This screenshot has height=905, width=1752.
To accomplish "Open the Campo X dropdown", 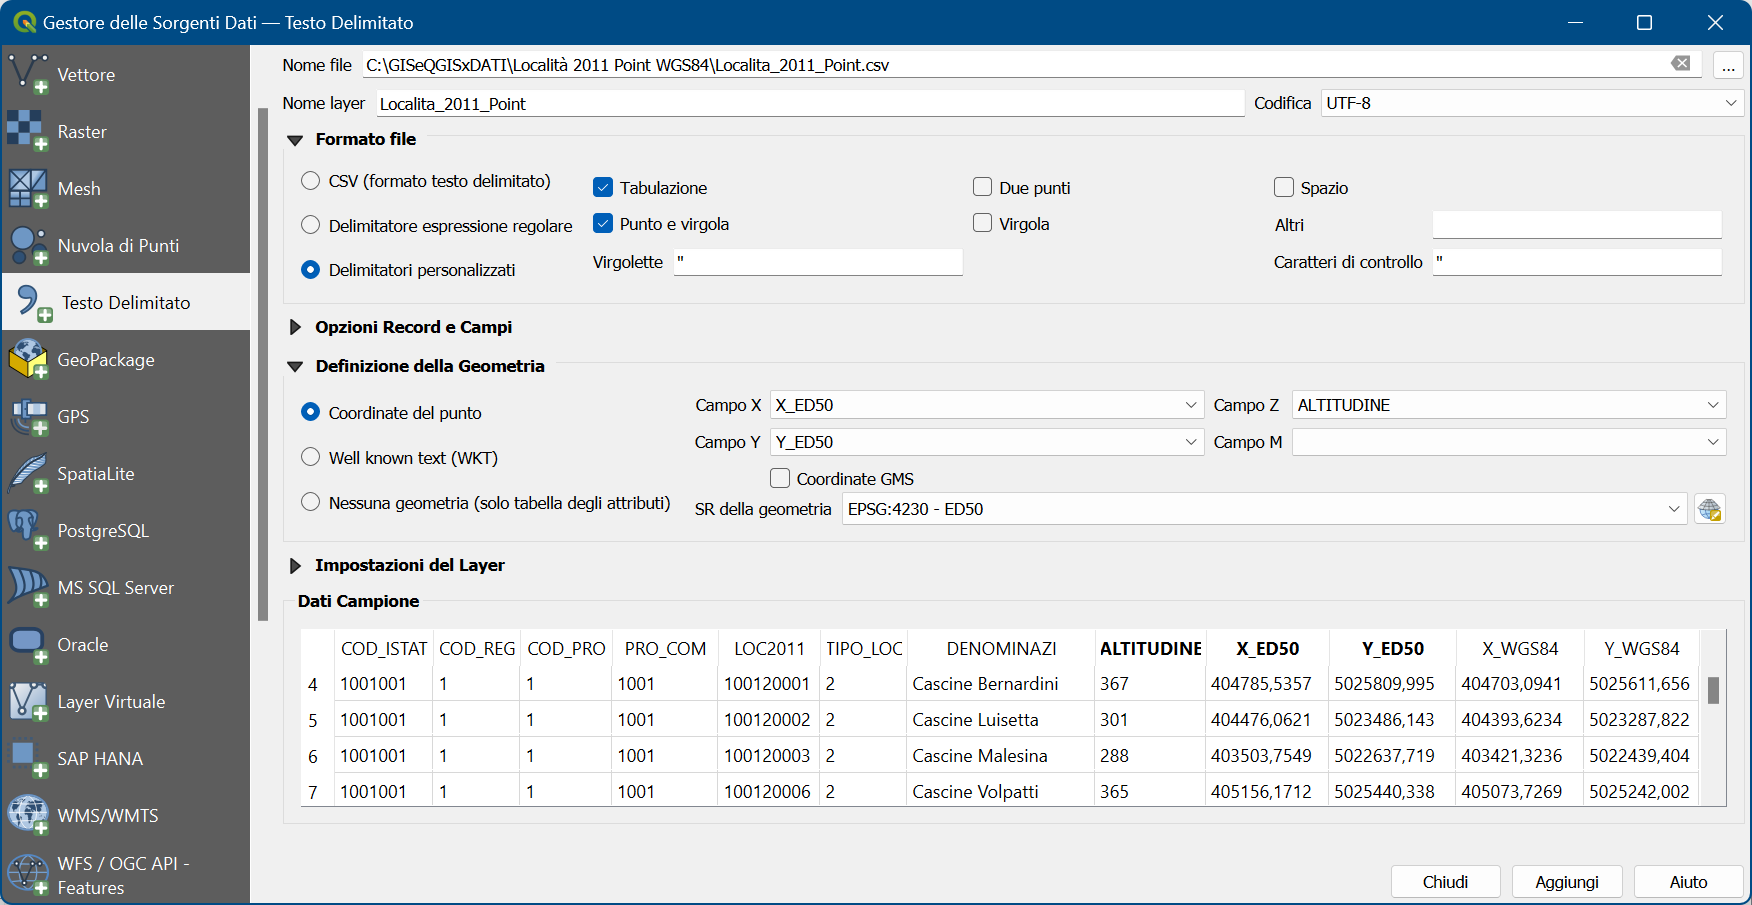I will pyautogui.click(x=987, y=405).
